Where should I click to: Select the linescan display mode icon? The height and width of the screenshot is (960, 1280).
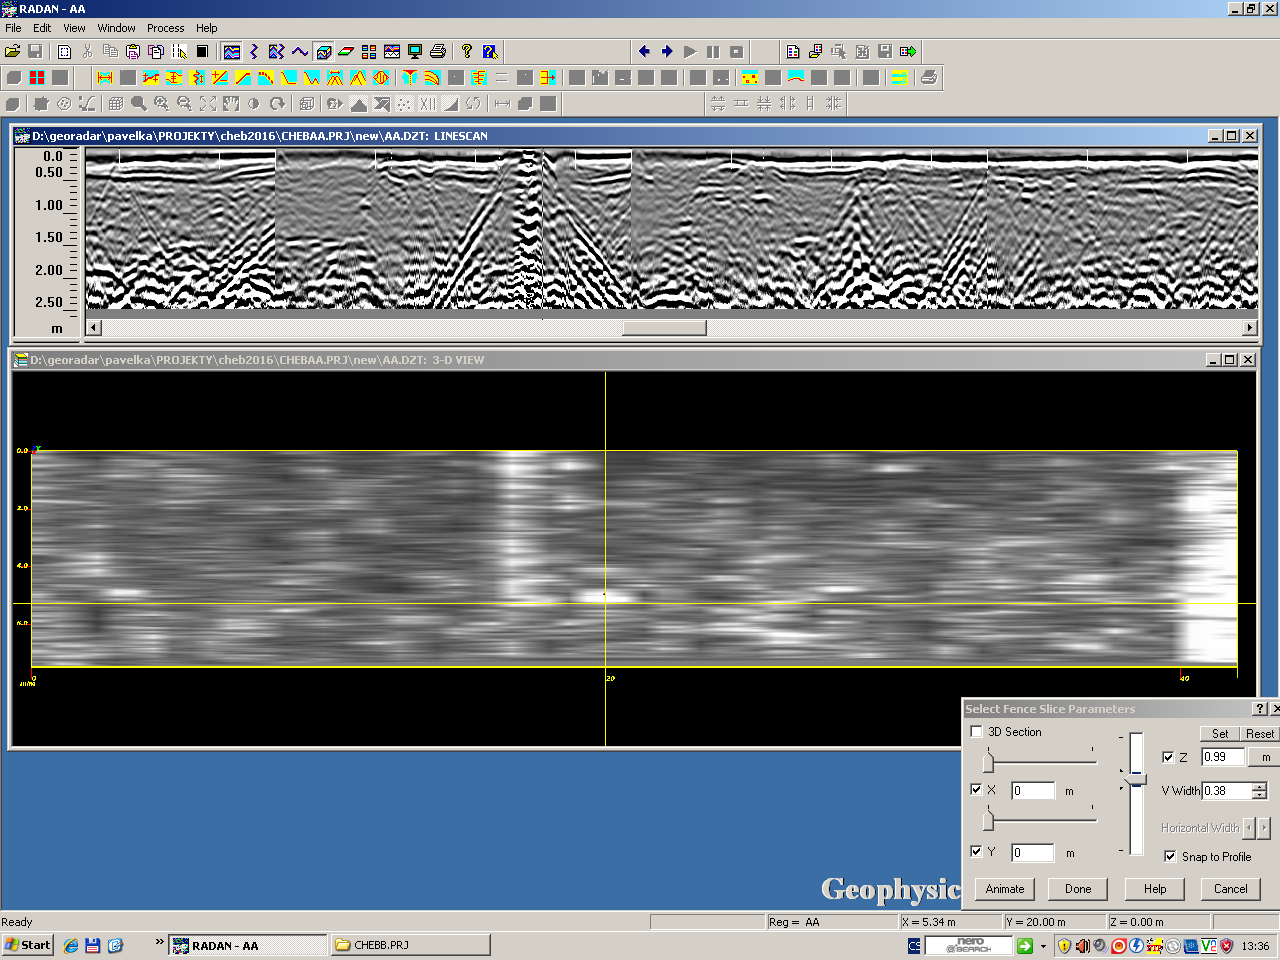tap(232, 52)
